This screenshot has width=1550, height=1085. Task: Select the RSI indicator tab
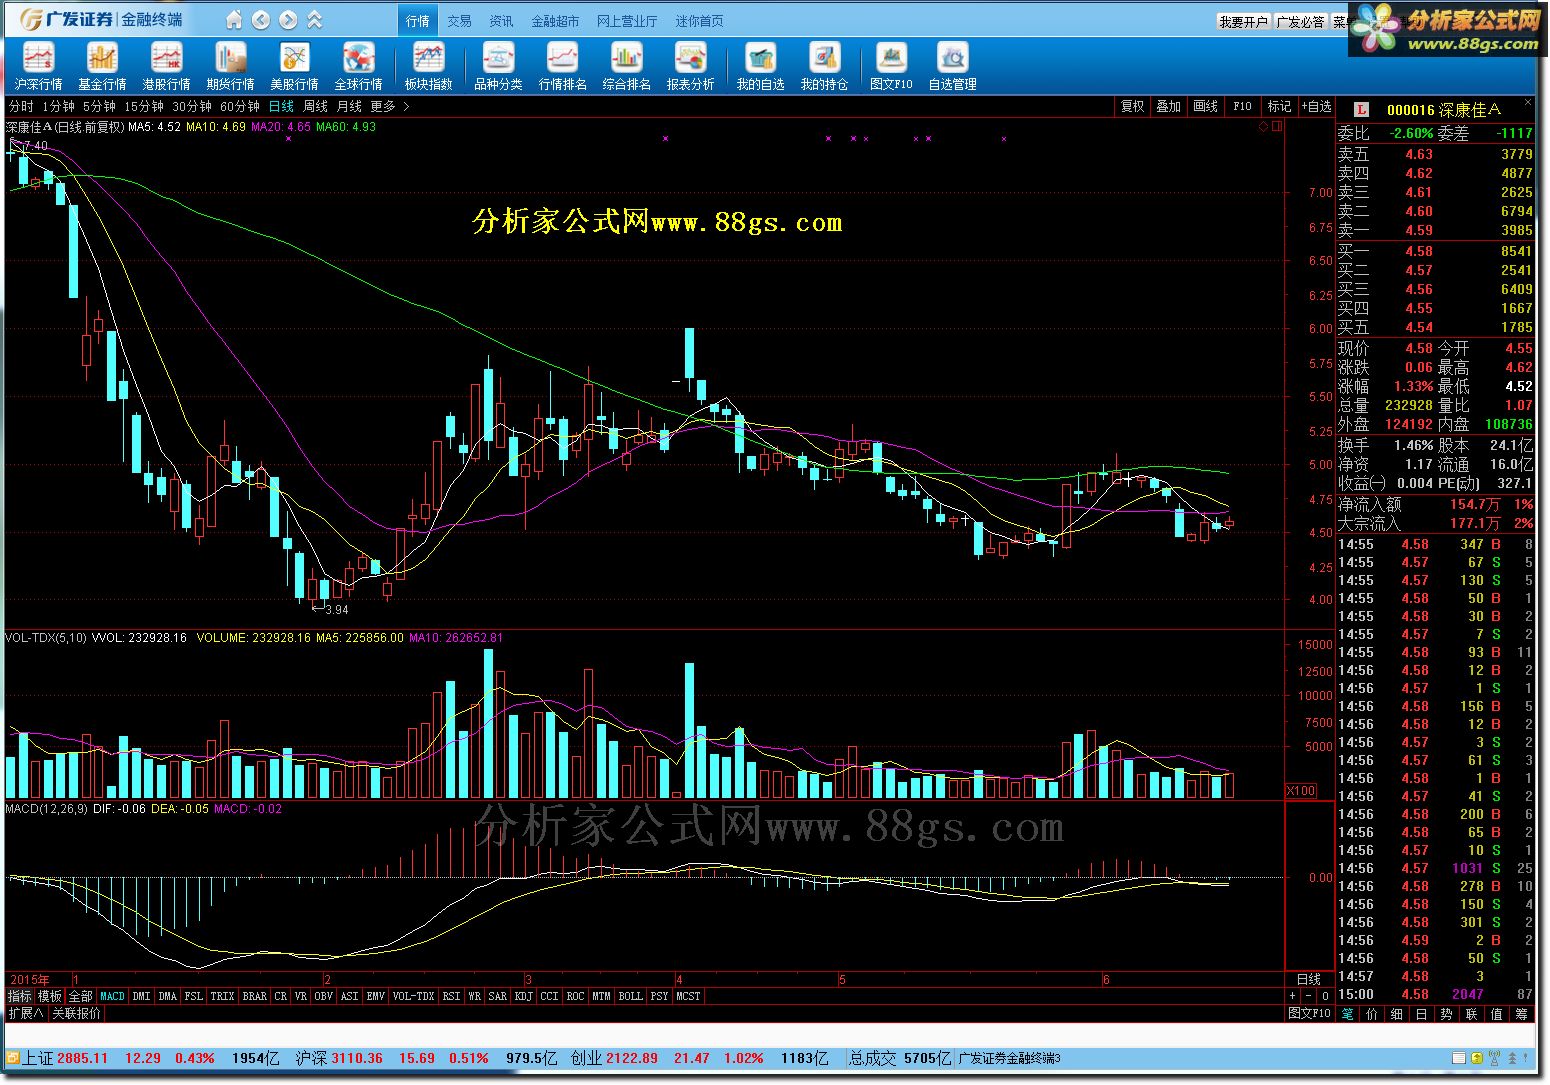[452, 996]
